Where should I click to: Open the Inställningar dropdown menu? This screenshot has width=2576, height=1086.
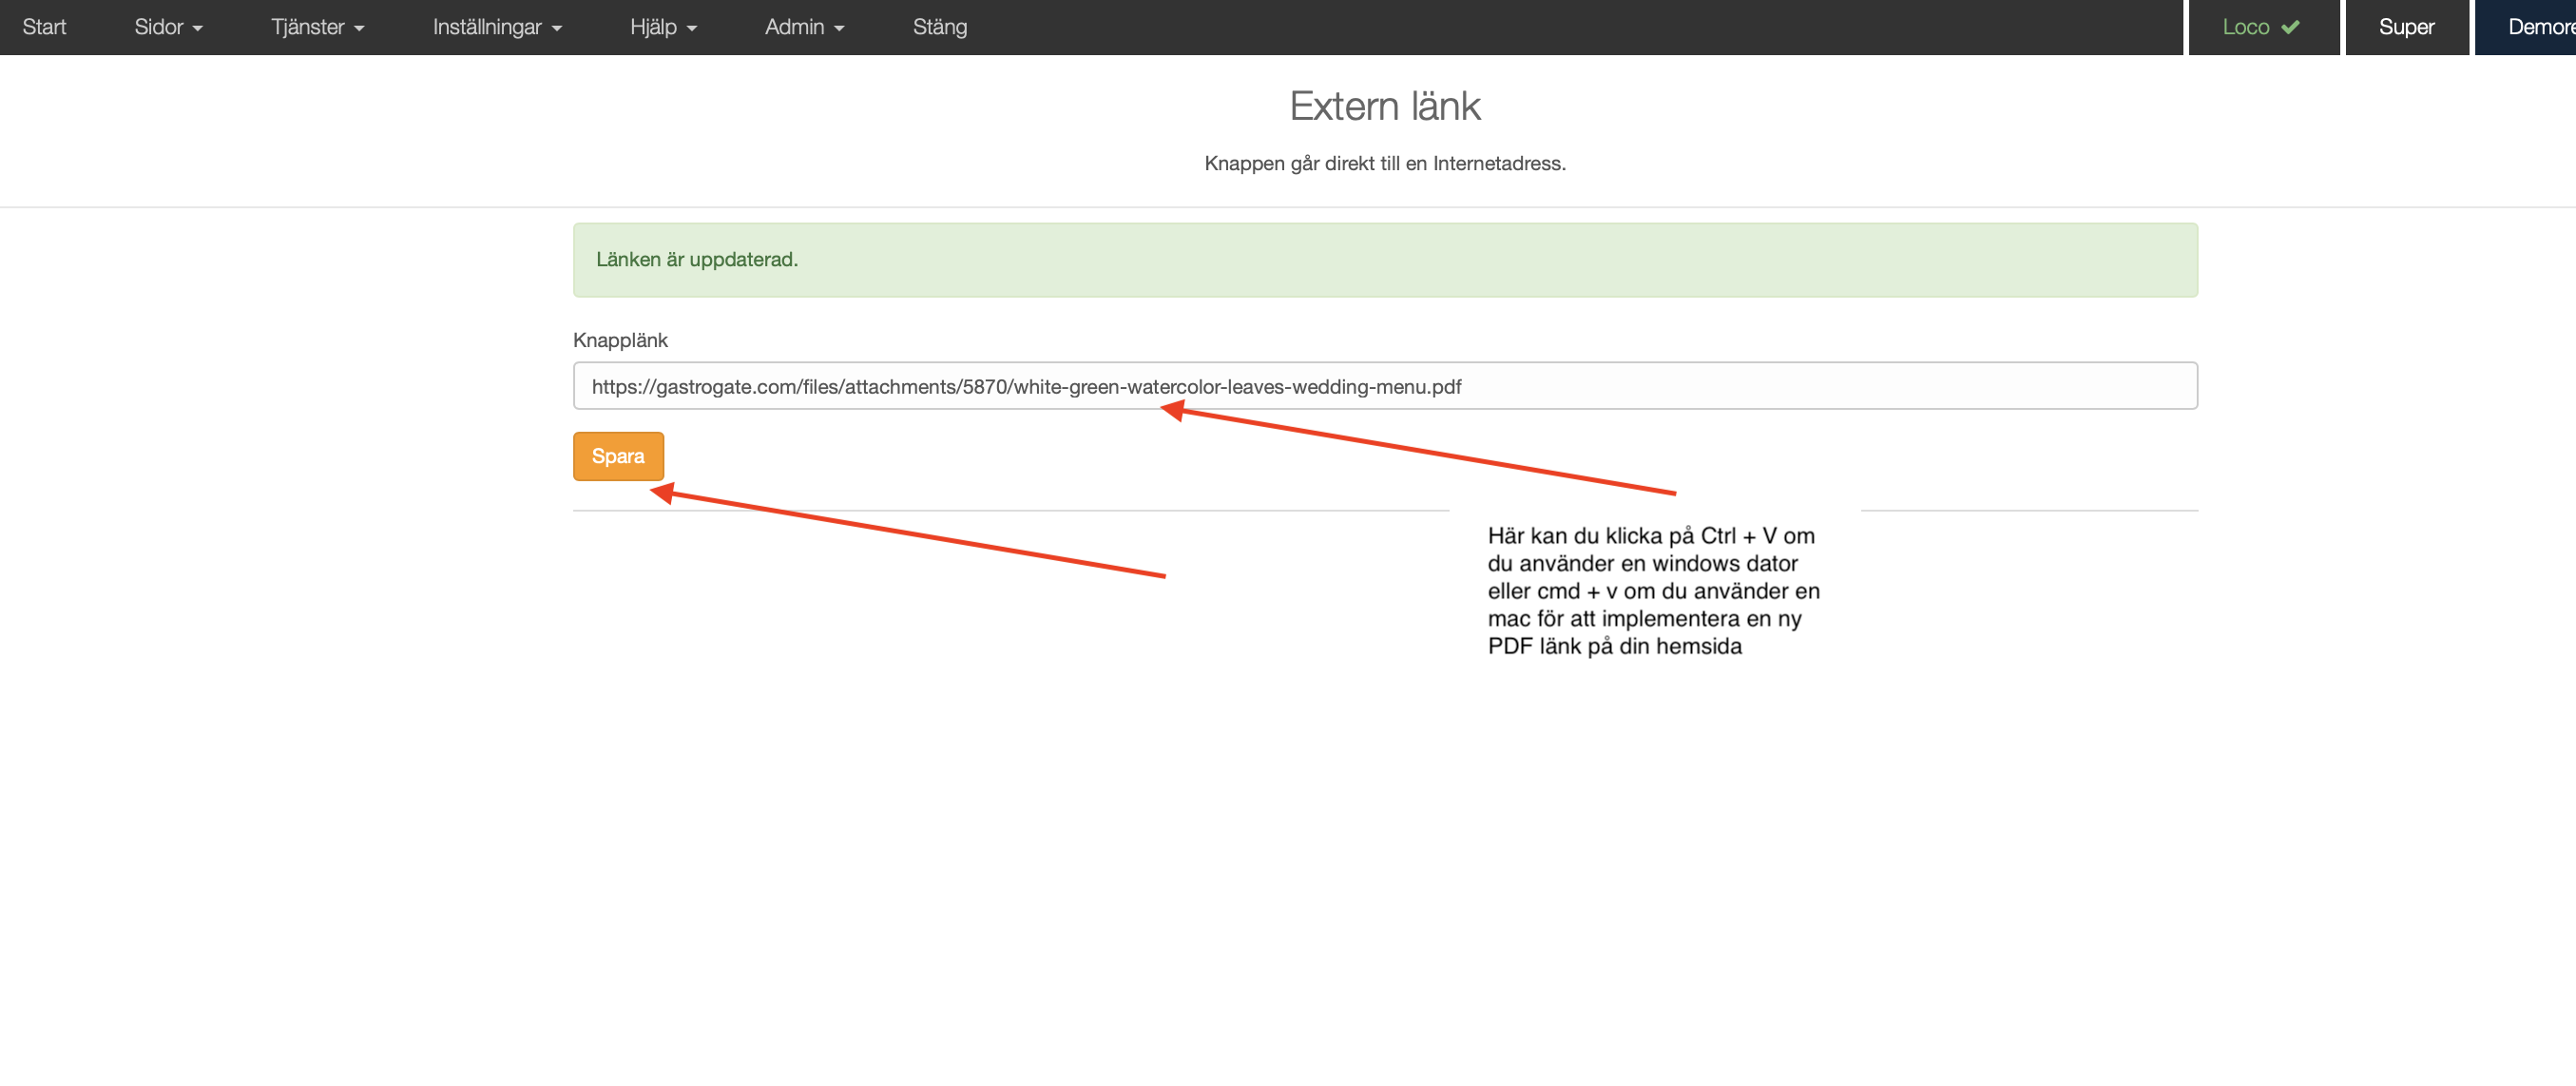(x=497, y=27)
